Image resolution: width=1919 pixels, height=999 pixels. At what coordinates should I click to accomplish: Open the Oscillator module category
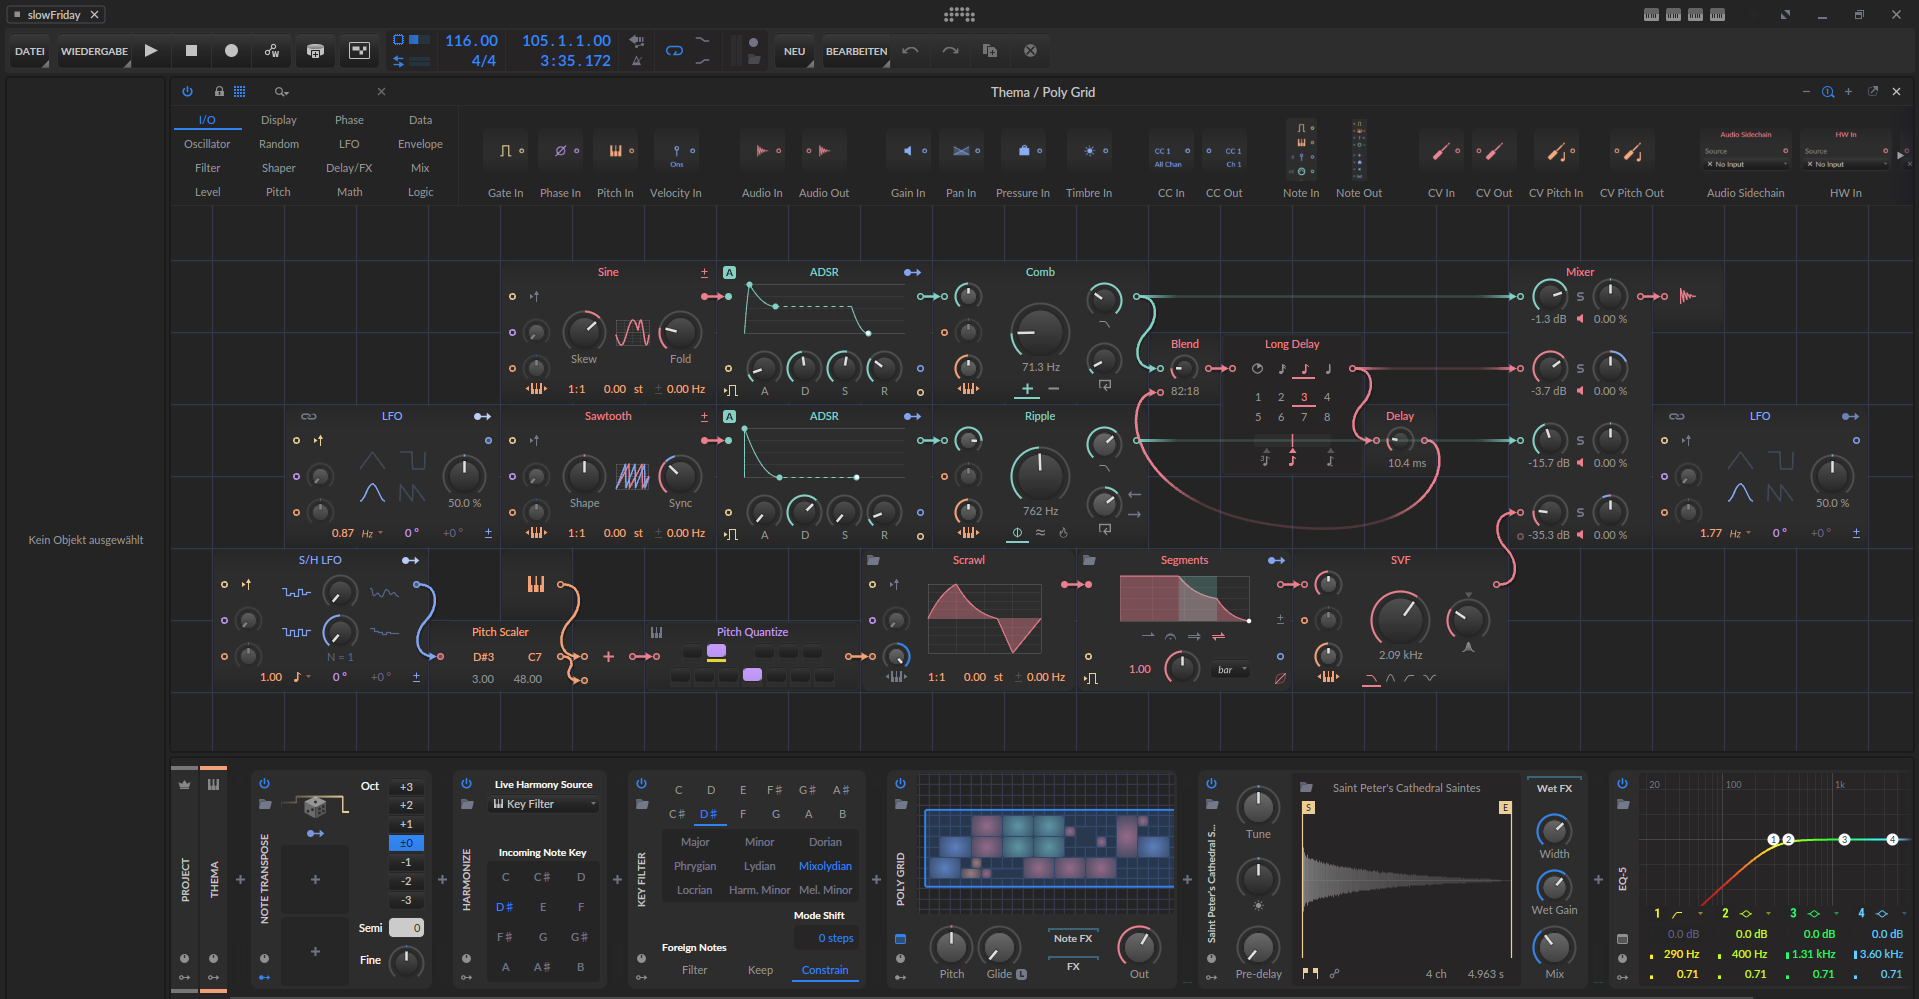(207, 144)
